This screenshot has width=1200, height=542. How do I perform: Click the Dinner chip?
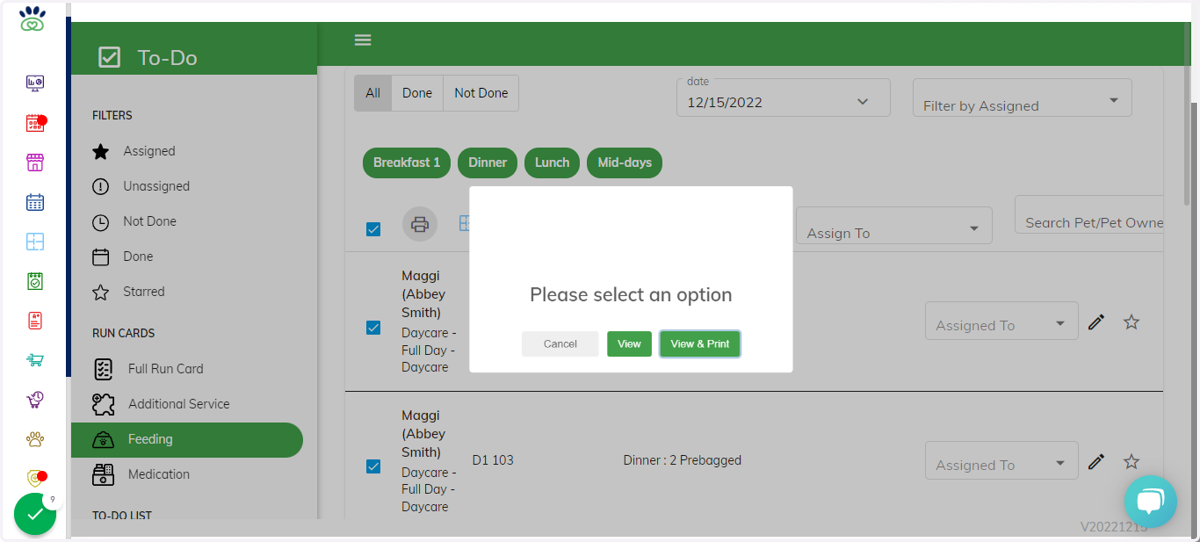tap(488, 163)
